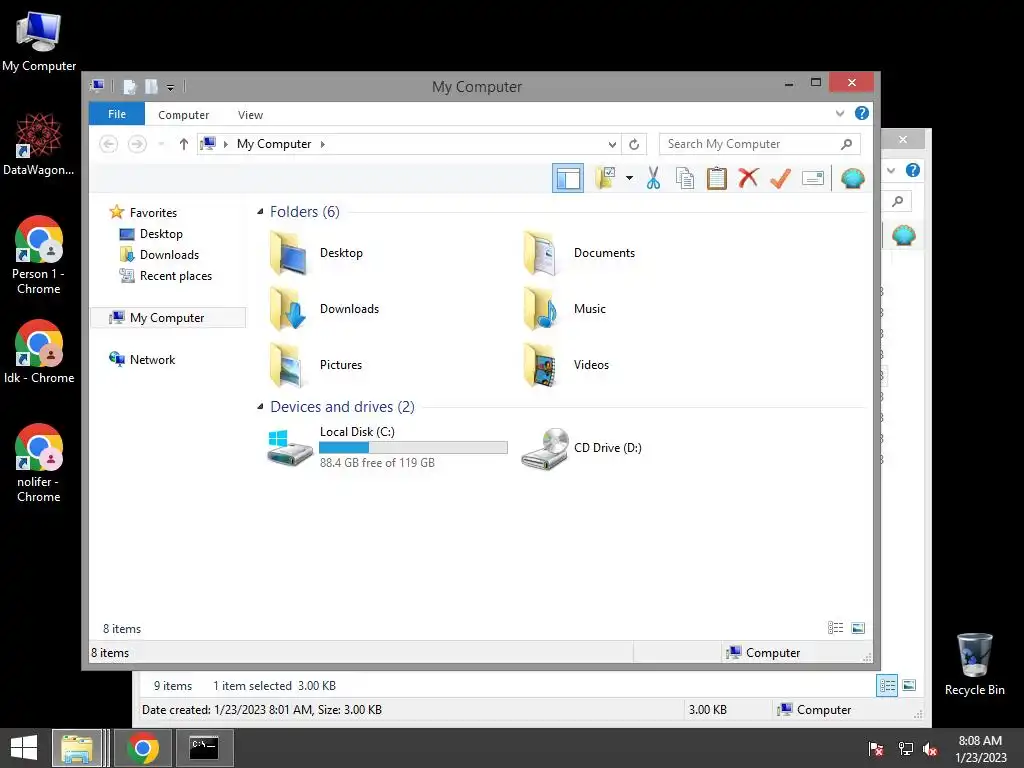Expand ribbon chevron in background window
Image resolution: width=1024 pixels, height=768 pixels.
pos(891,170)
